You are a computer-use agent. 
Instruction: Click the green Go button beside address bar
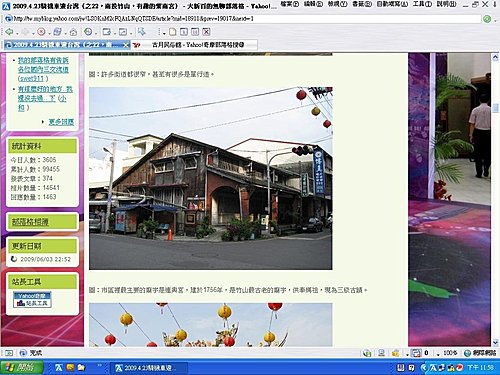[x=487, y=19]
